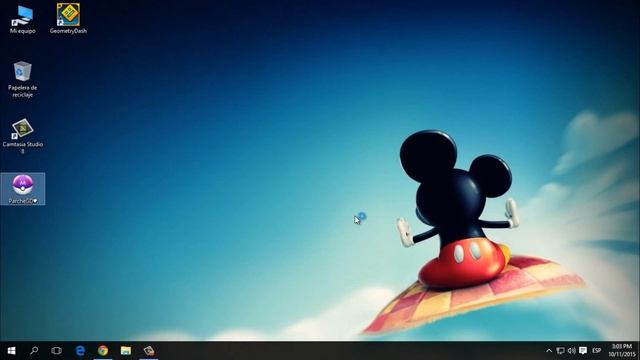This screenshot has height=360, width=640.
Task: Switch to the Camtasia taskbar app
Action: [149, 351]
